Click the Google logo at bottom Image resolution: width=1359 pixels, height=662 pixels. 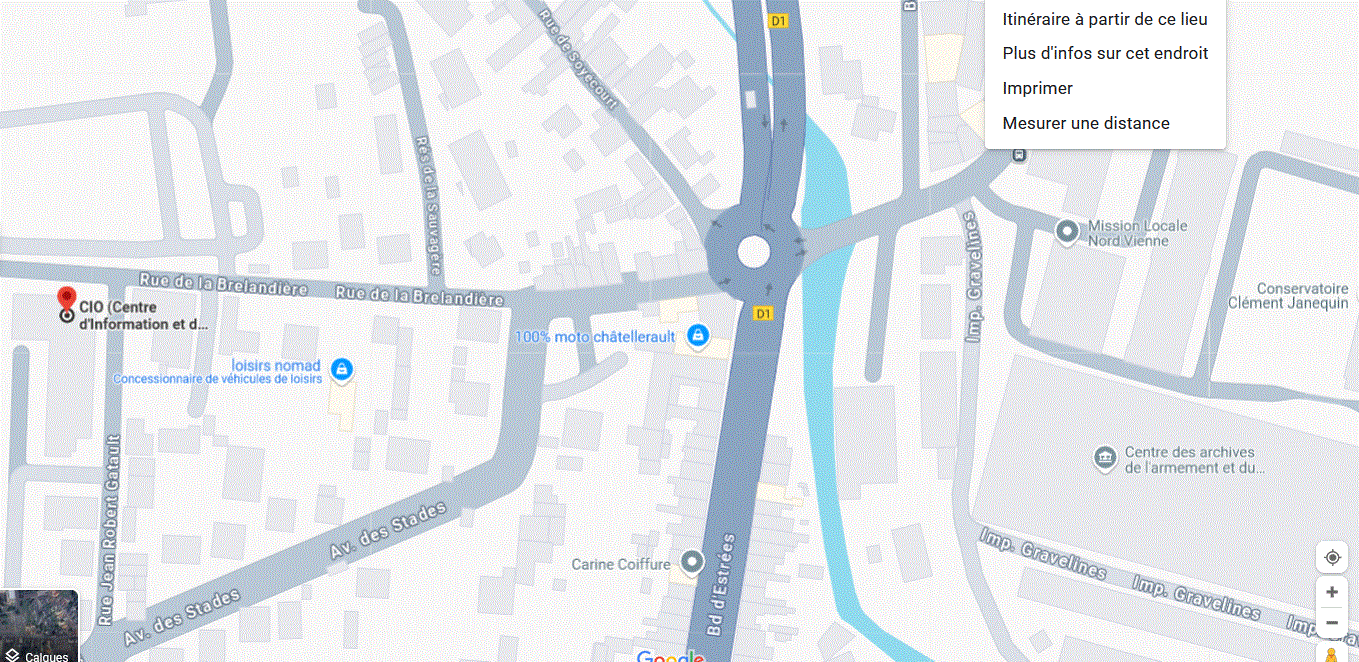[670, 656]
